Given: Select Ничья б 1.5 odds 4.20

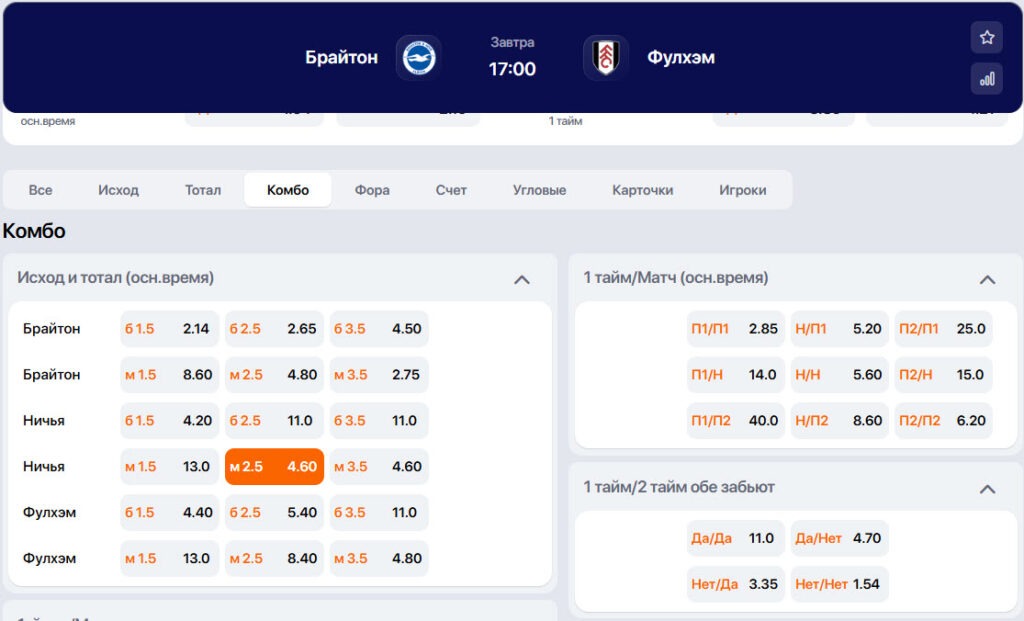Looking at the screenshot, I should [170, 421].
